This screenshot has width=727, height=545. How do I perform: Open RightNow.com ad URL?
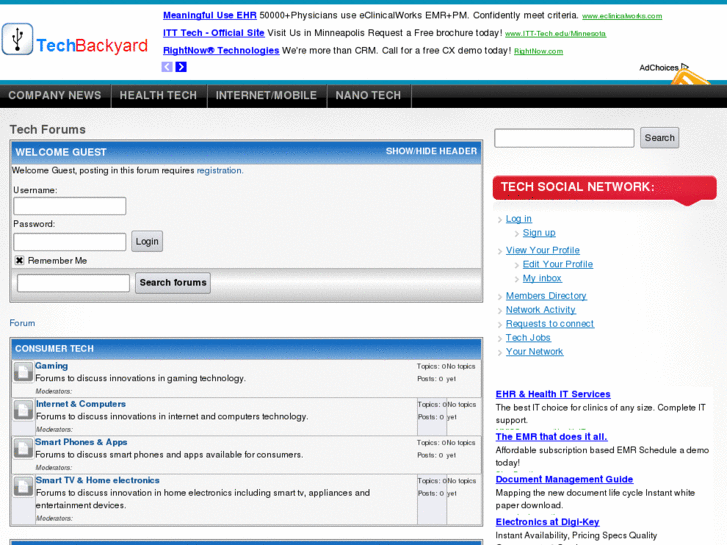coord(538,51)
